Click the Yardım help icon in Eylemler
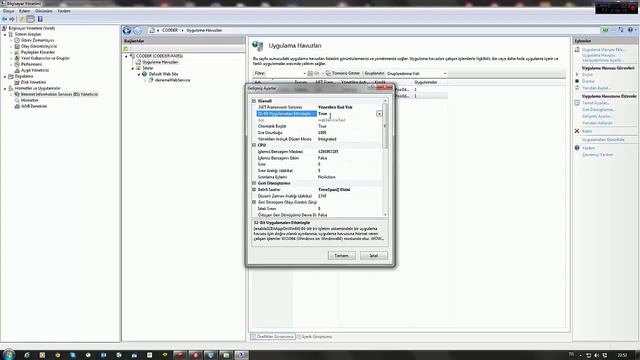Image resolution: width=640 pixels, height=360 pixels. [x=577, y=148]
